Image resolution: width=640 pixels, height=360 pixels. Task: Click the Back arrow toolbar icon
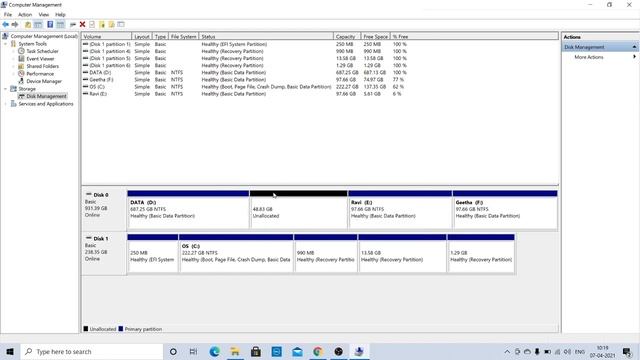(x=6, y=24)
